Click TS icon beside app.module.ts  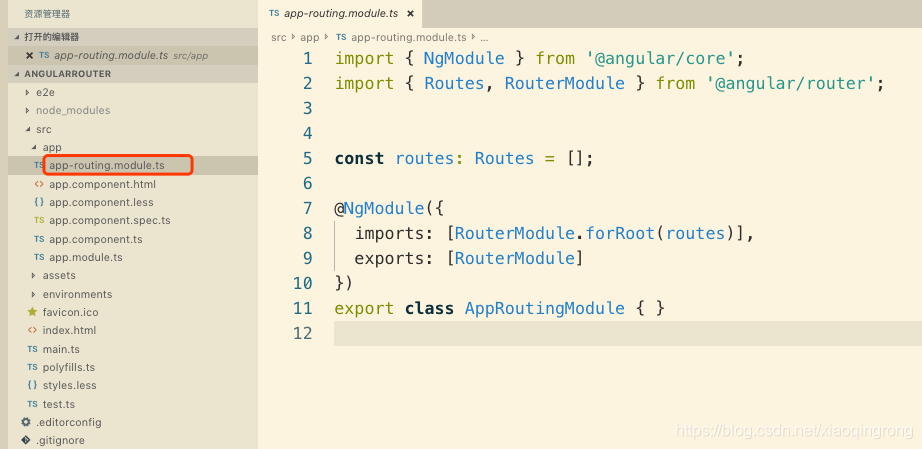(39, 257)
